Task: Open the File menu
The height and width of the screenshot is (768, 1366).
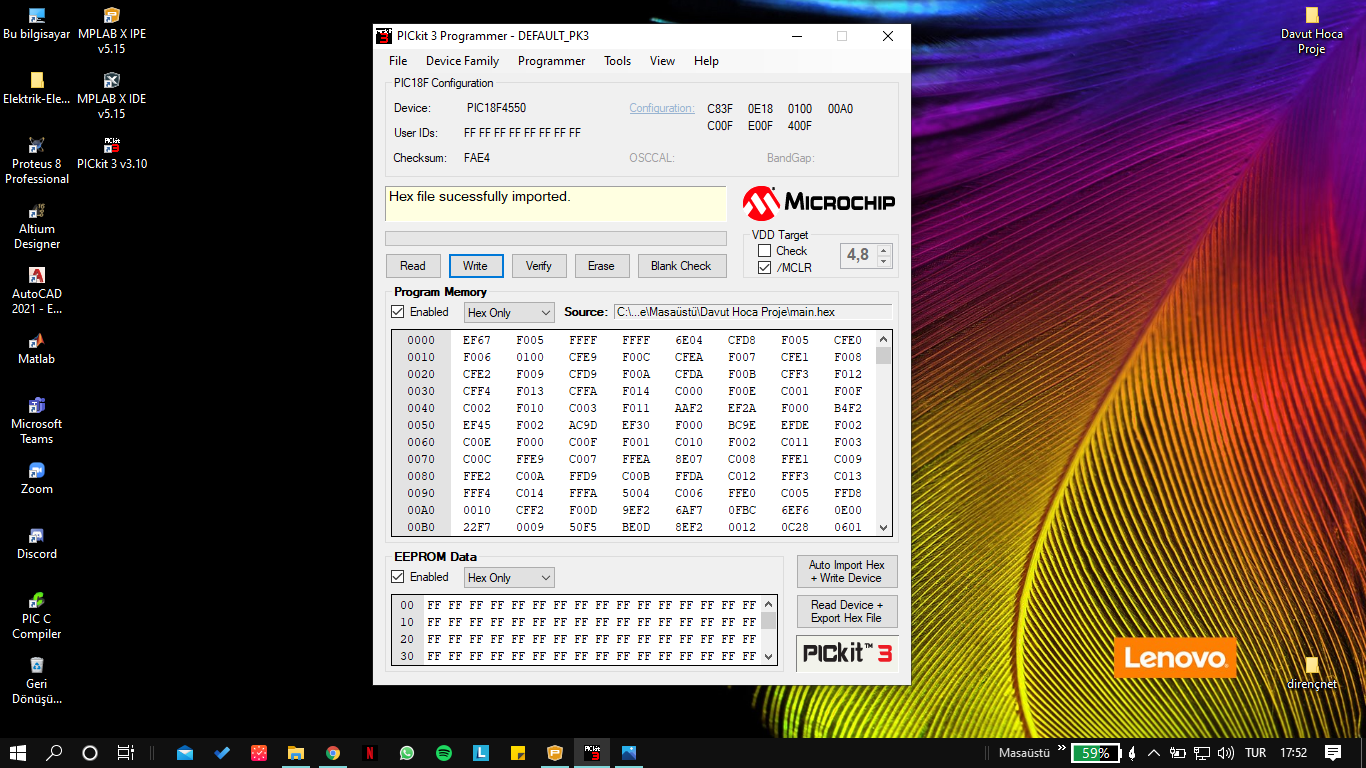Action: click(x=398, y=61)
